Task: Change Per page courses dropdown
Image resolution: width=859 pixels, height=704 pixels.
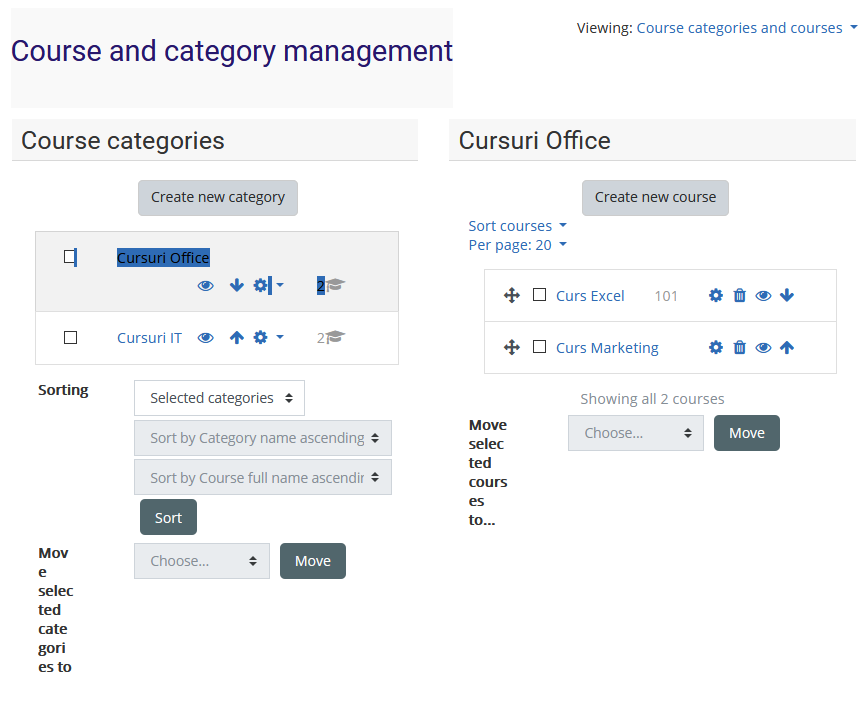Action: (517, 245)
